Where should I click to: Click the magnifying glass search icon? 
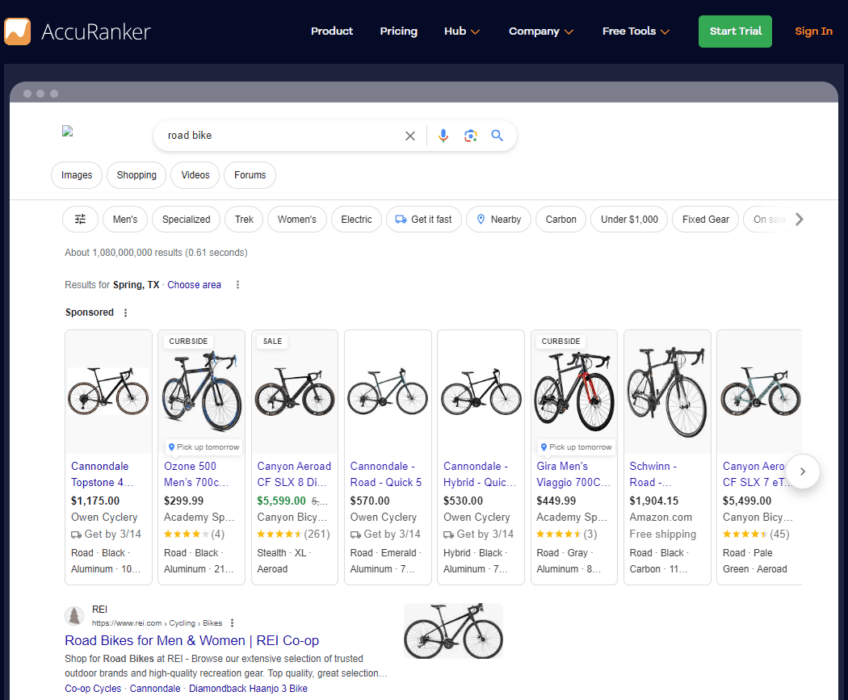(497, 136)
